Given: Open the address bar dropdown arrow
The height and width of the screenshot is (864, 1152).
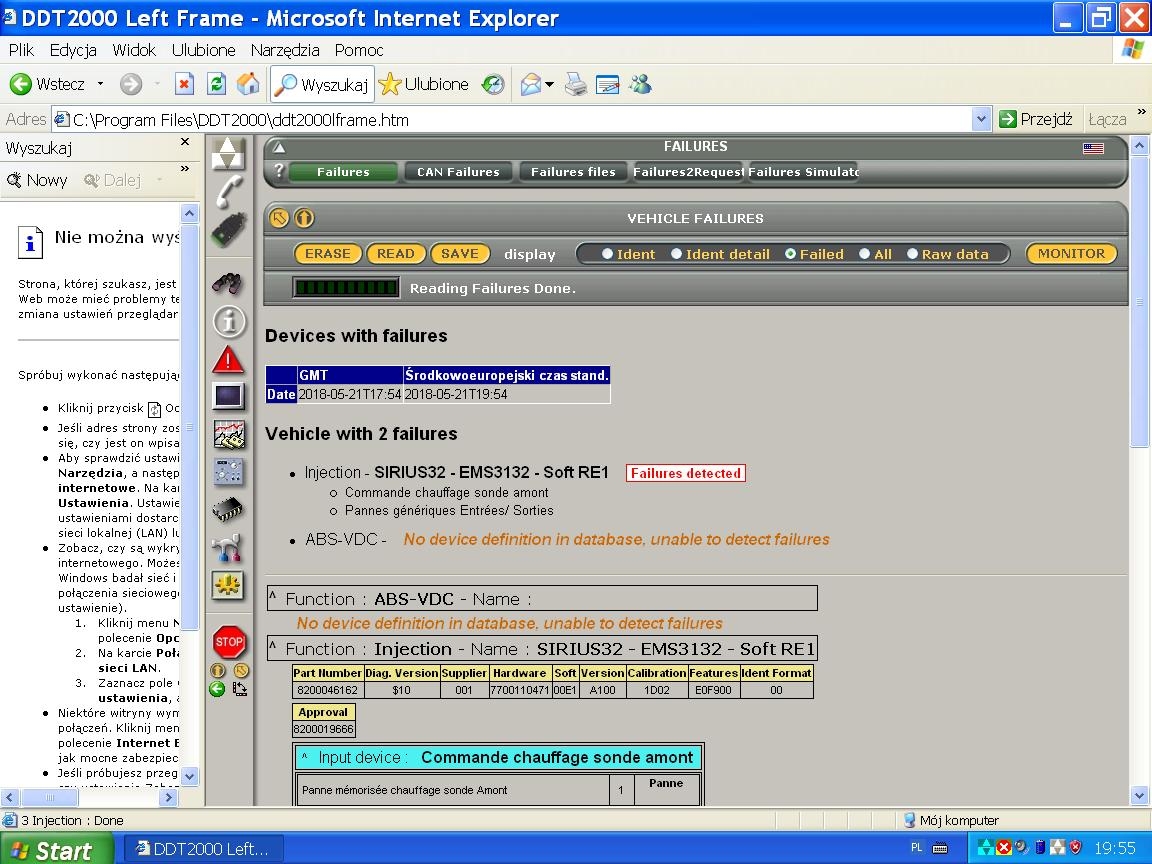Looking at the screenshot, I should pos(981,119).
